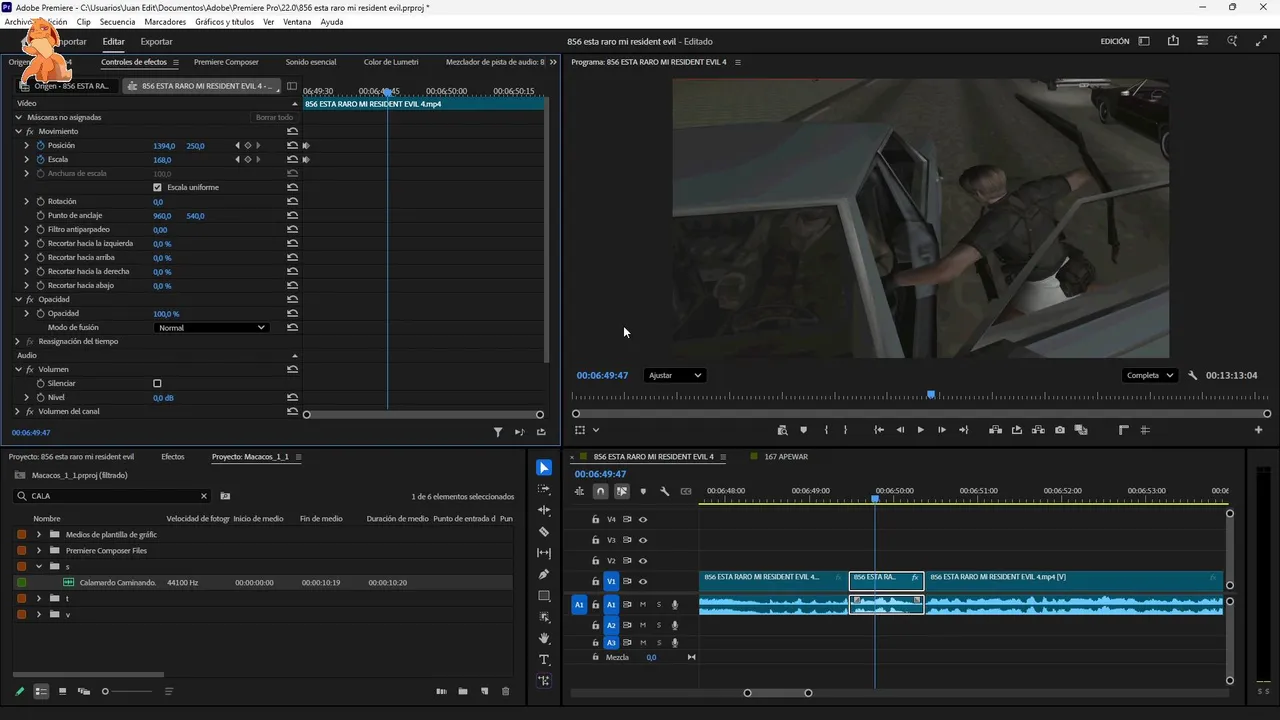Open the Ajustar zoom dropdown
The image size is (1280, 720).
675,376
